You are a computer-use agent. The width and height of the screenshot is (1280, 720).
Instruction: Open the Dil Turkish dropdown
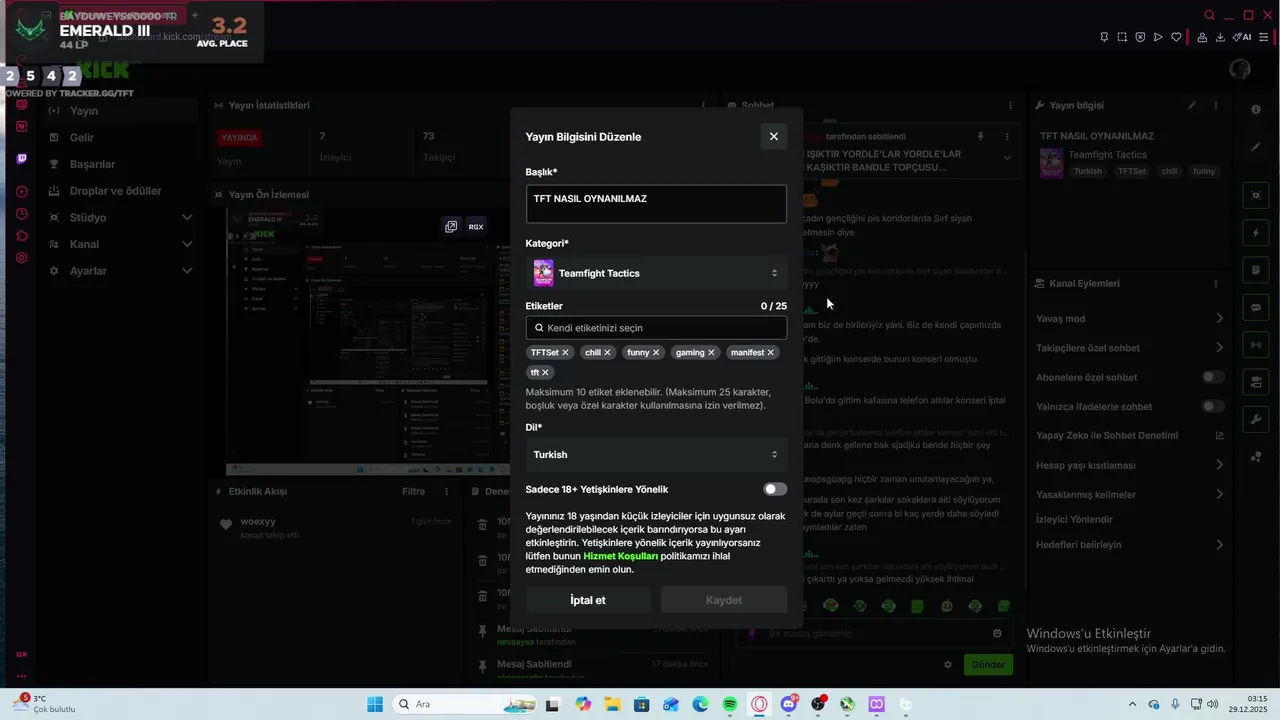pos(656,455)
